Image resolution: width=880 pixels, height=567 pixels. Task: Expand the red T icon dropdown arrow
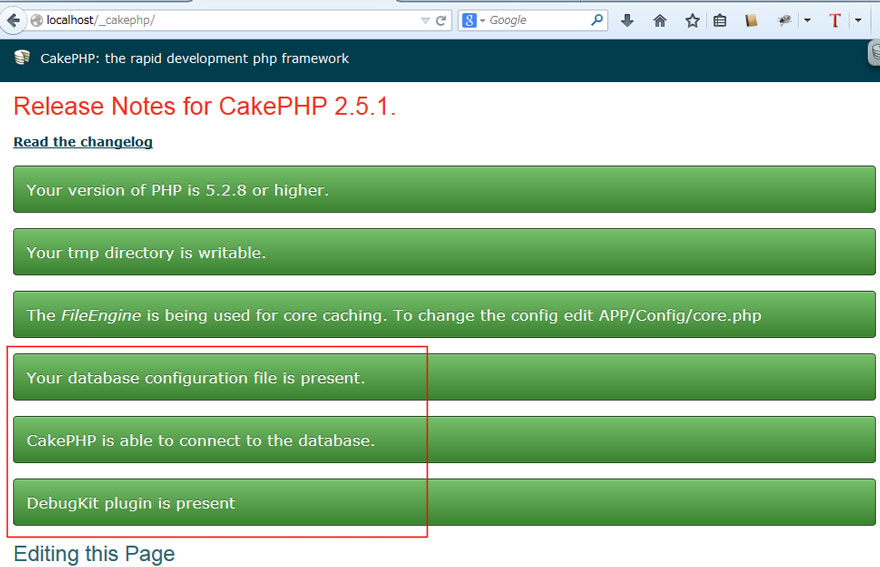[x=858, y=20]
